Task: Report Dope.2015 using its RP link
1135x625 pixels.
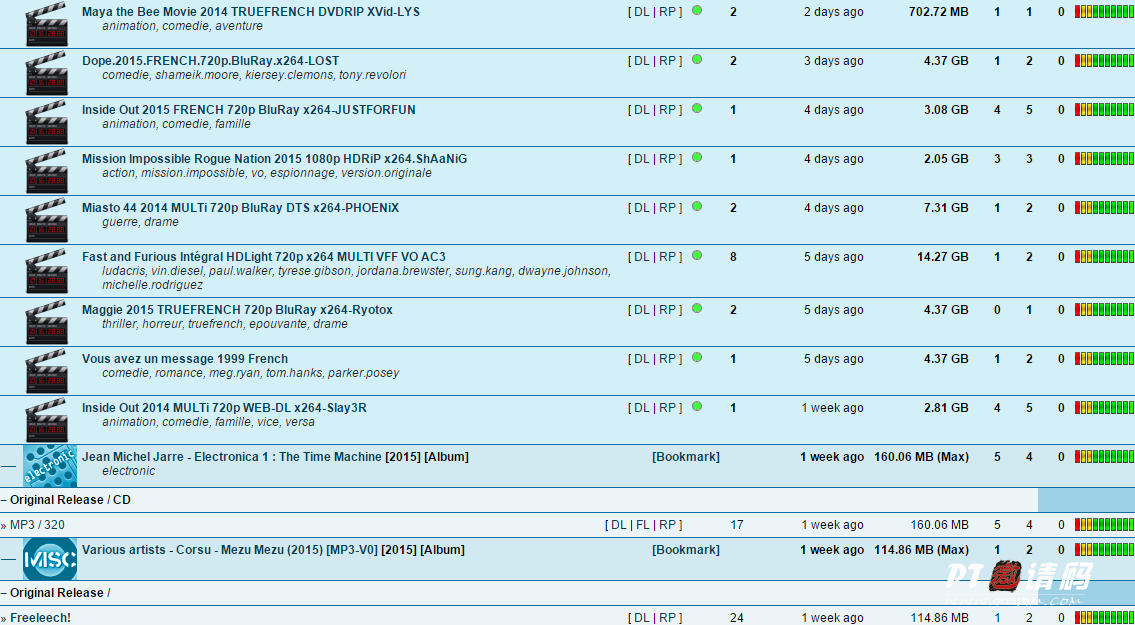Action: 667,61
